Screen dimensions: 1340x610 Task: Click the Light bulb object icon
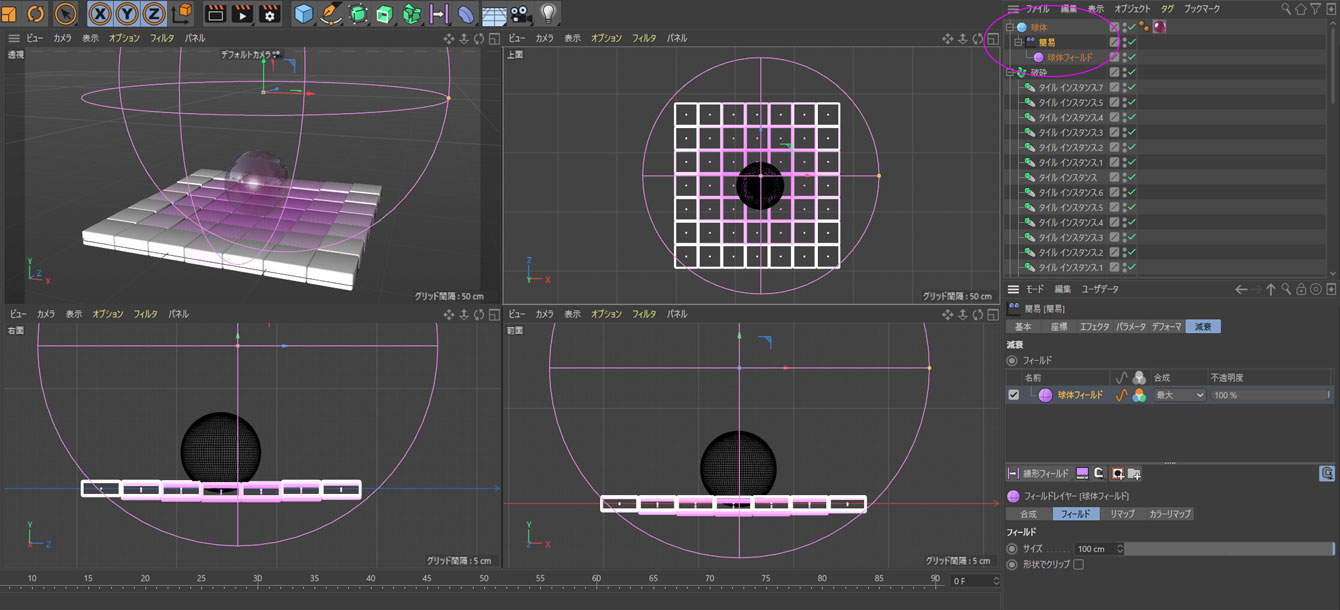tap(548, 14)
